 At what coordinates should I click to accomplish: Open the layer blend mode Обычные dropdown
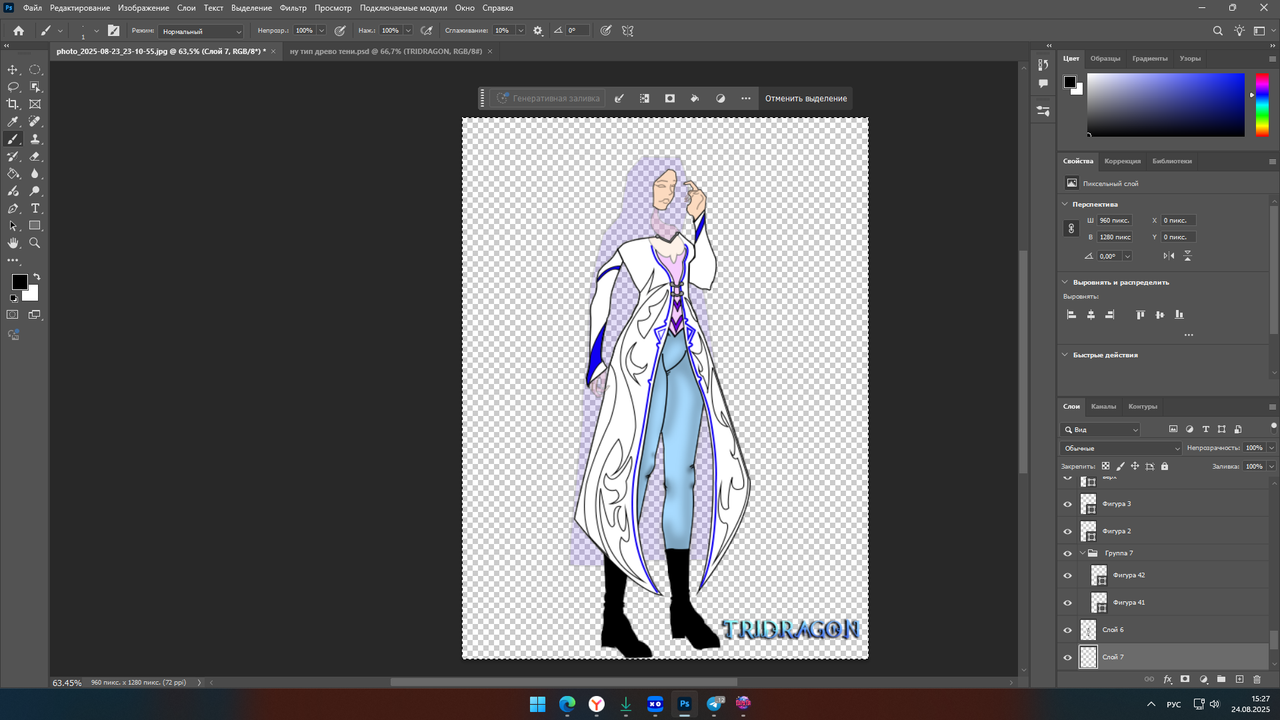1121,448
